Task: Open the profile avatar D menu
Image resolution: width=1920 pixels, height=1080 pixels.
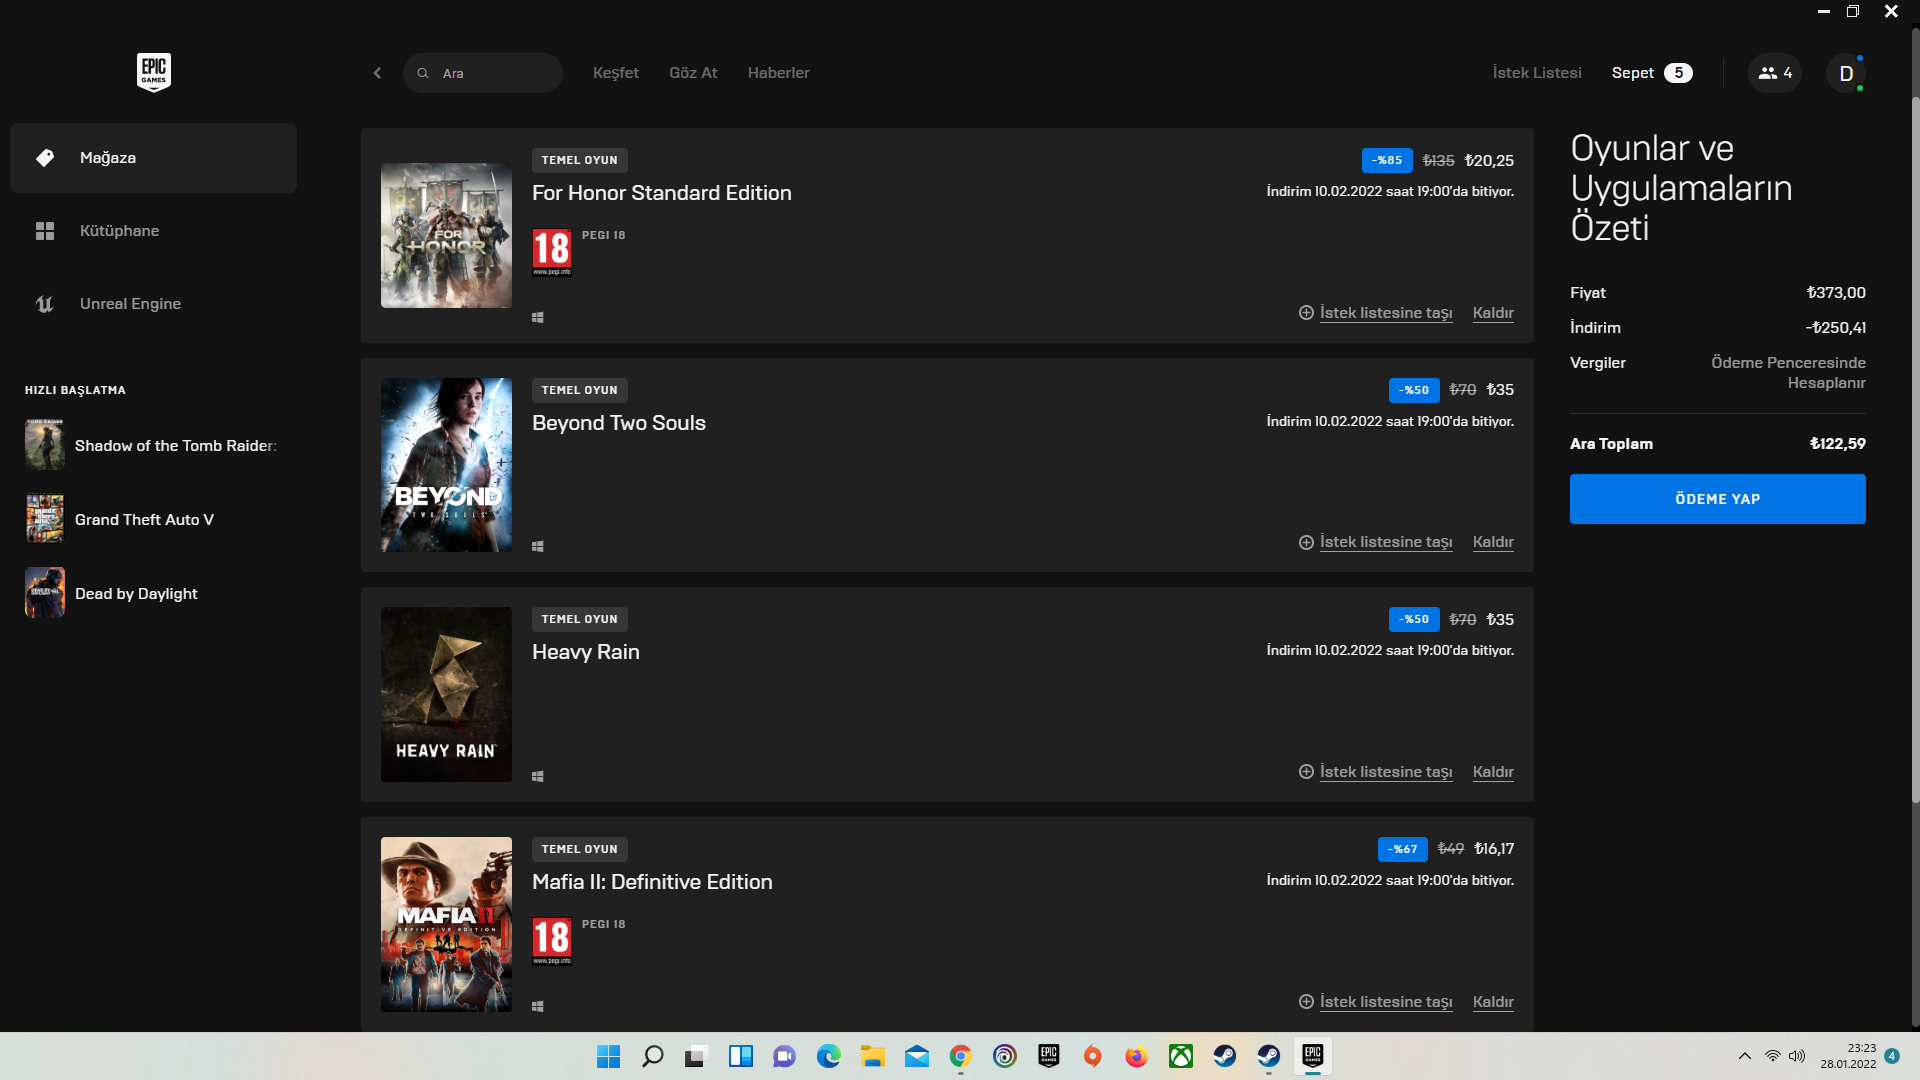Action: 1845,73
